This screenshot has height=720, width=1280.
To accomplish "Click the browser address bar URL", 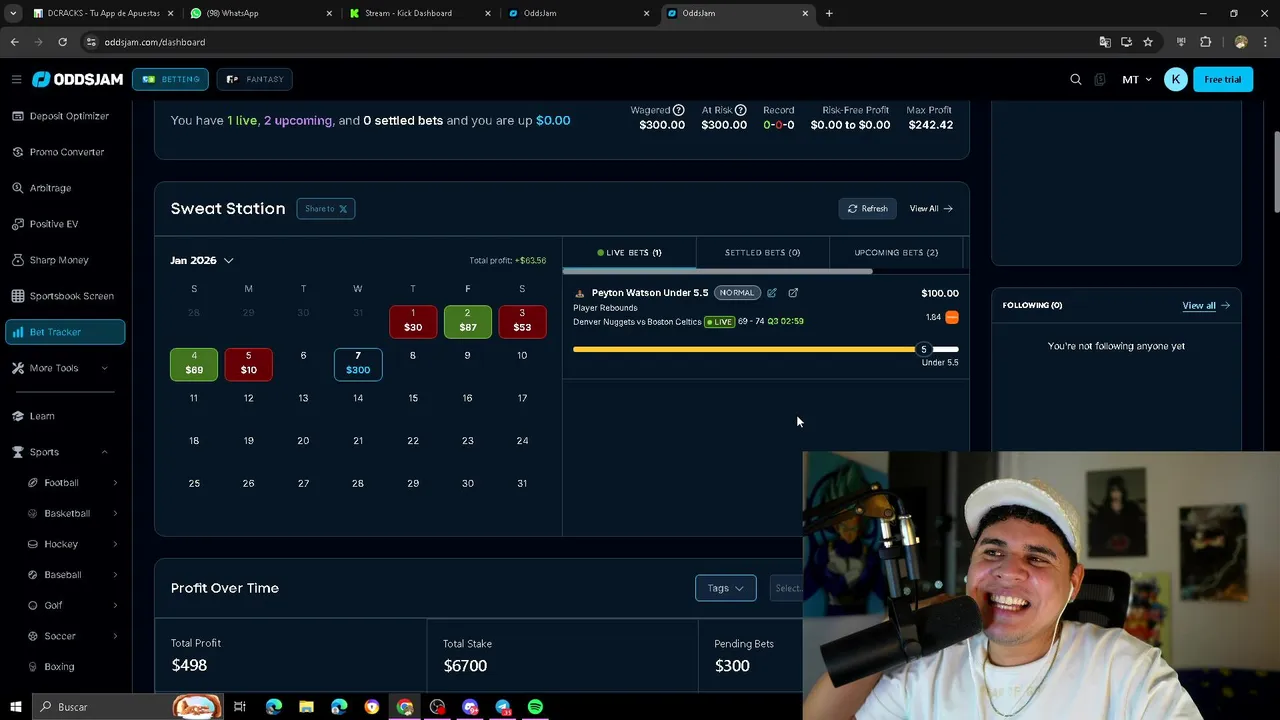I will coord(155,42).
